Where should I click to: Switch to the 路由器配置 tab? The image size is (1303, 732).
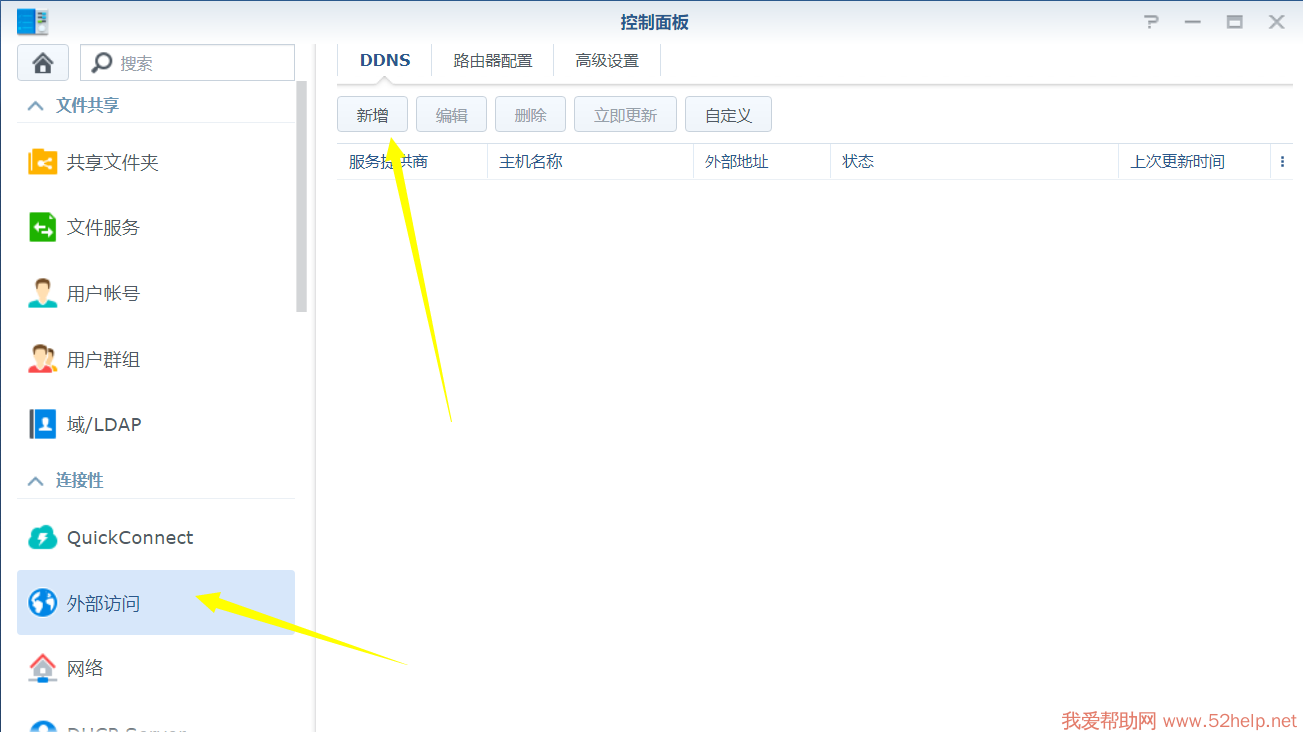pos(493,60)
